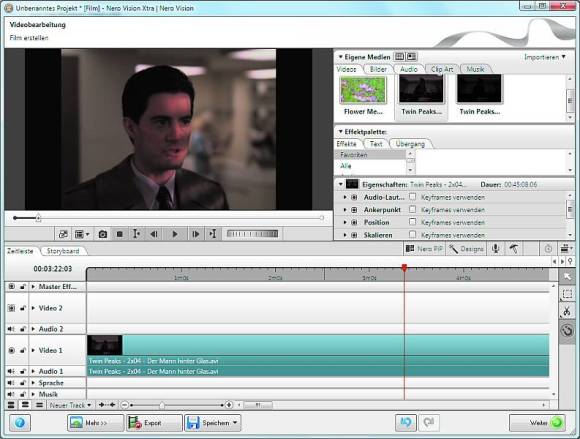The width and height of the screenshot is (580, 439).
Task: Play the video preview
Action: point(175,234)
